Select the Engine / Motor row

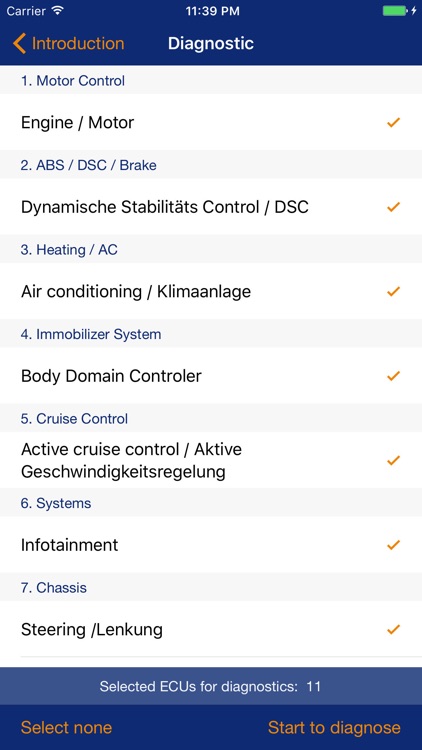(211, 122)
